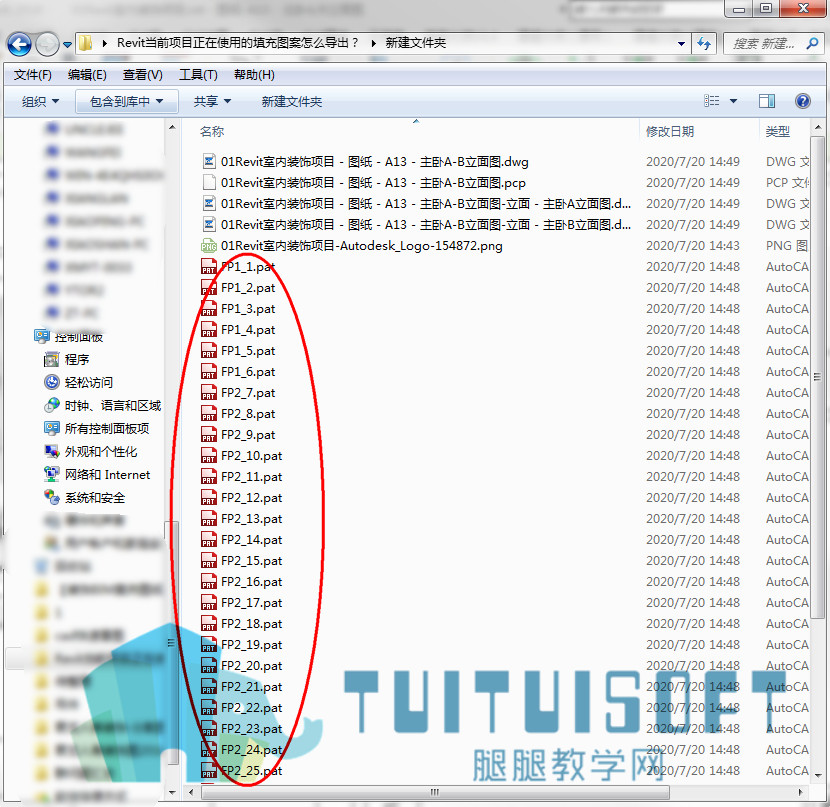Screen dimensions: 830x807
Task: Toggle the preview pane icon
Action: [x=766, y=101]
